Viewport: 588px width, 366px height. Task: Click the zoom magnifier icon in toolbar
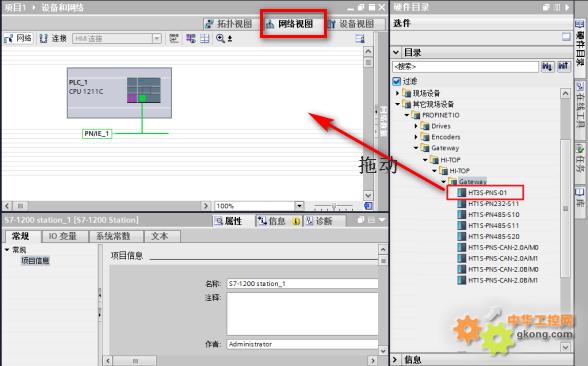pyautogui.click(x=220, y=38)
